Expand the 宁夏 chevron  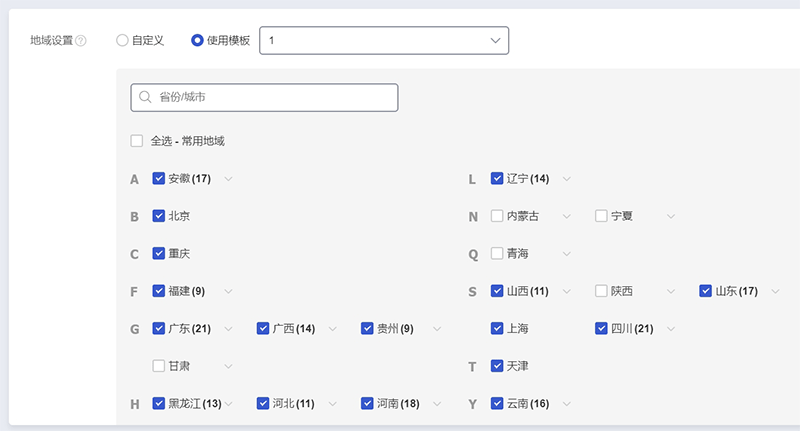click(671, 216)
